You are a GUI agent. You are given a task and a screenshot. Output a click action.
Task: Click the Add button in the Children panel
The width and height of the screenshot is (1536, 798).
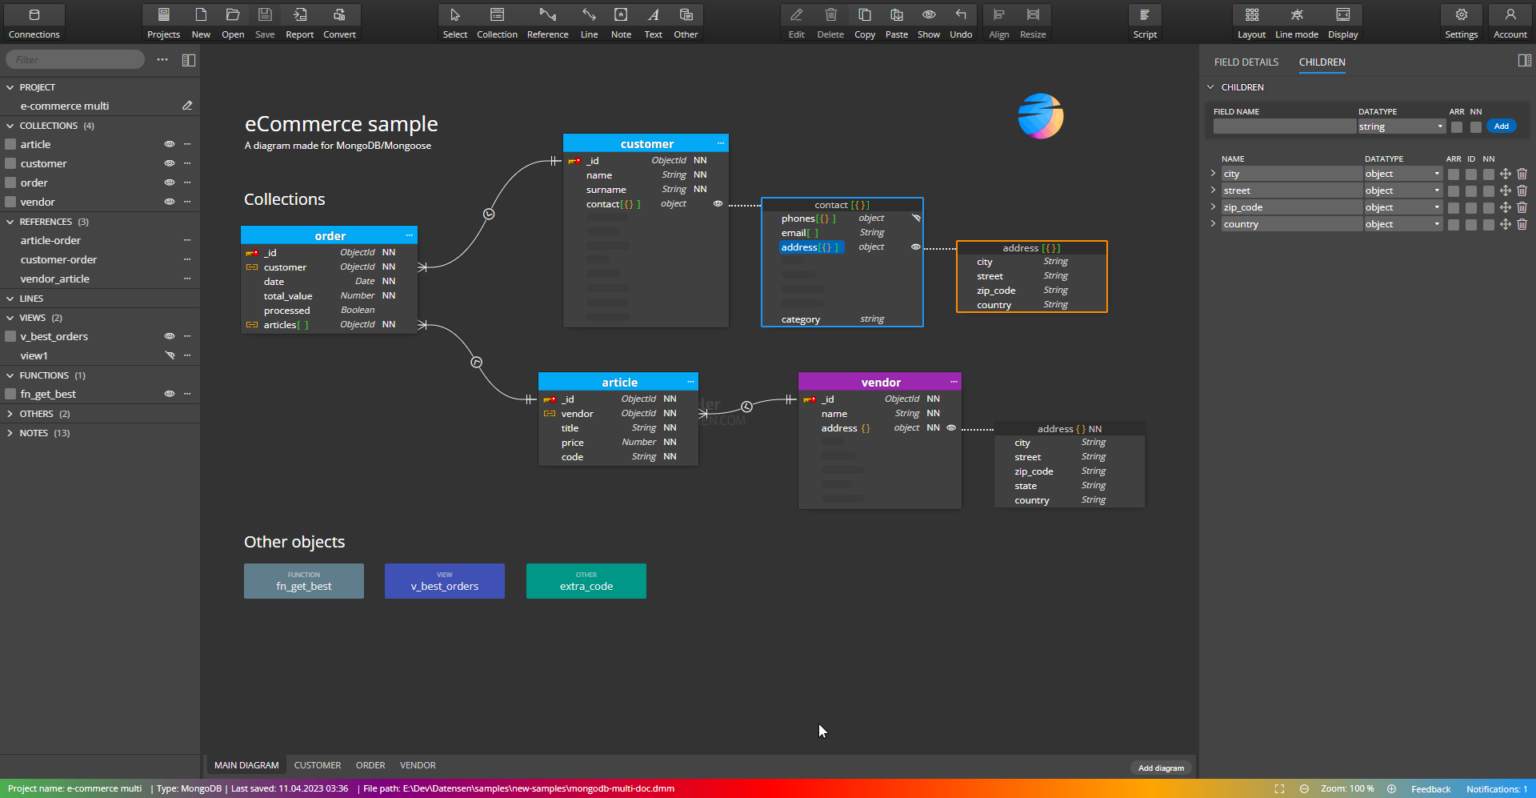pos(1501,126)
